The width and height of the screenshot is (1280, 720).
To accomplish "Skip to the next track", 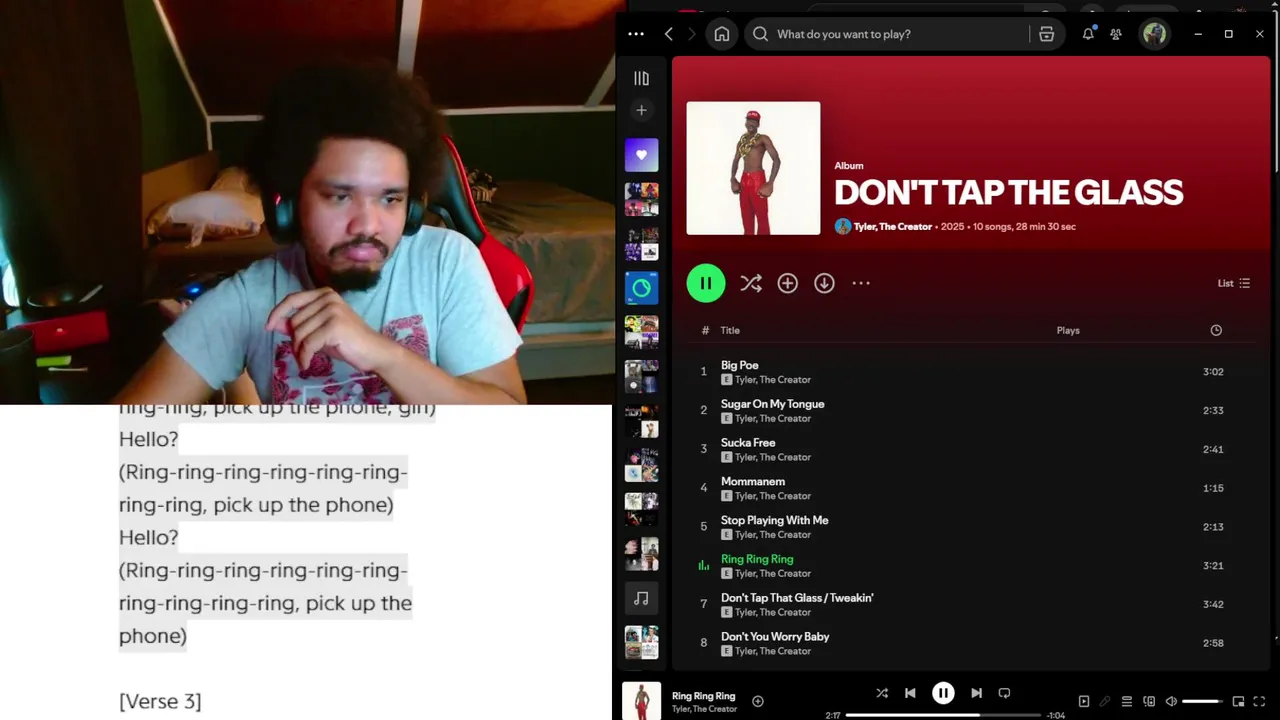I will pyautogui.click(x=976, y=693).
